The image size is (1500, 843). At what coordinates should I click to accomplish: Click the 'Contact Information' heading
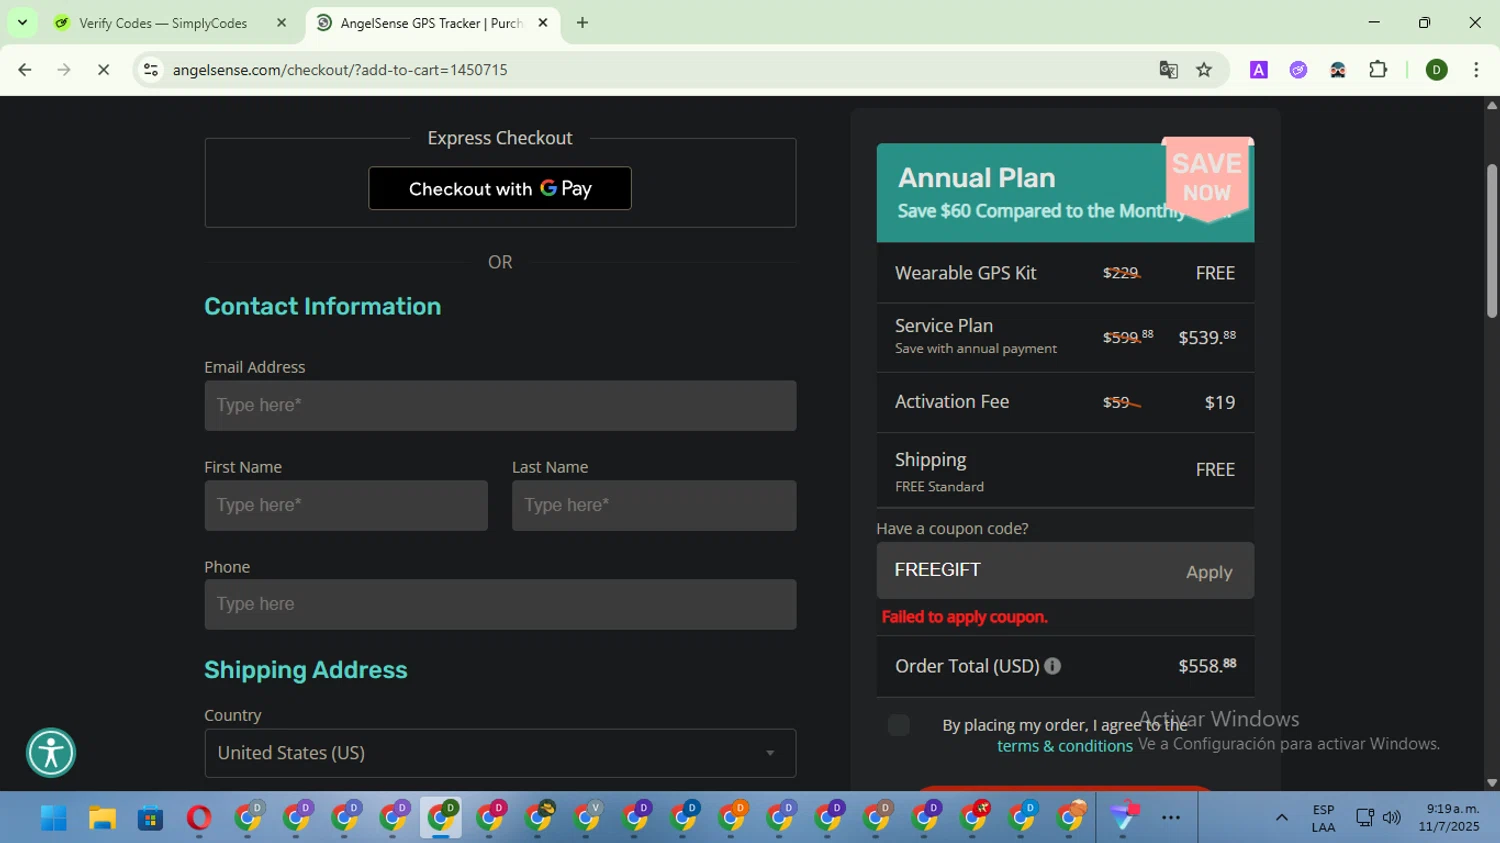click(x=322, y=307)
